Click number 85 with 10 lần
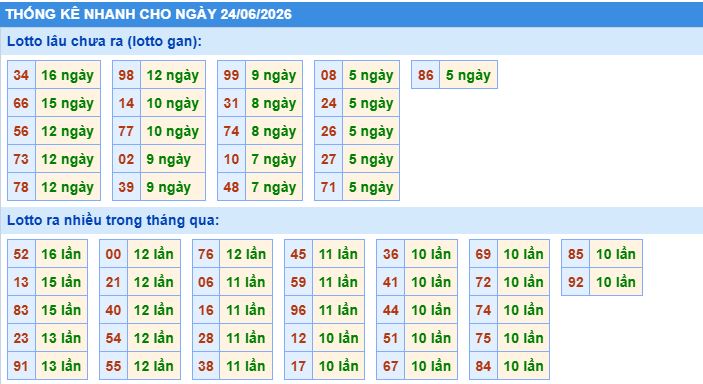This screenshot has height=384, width=703. pyautogui.click(x=576, y=254)
